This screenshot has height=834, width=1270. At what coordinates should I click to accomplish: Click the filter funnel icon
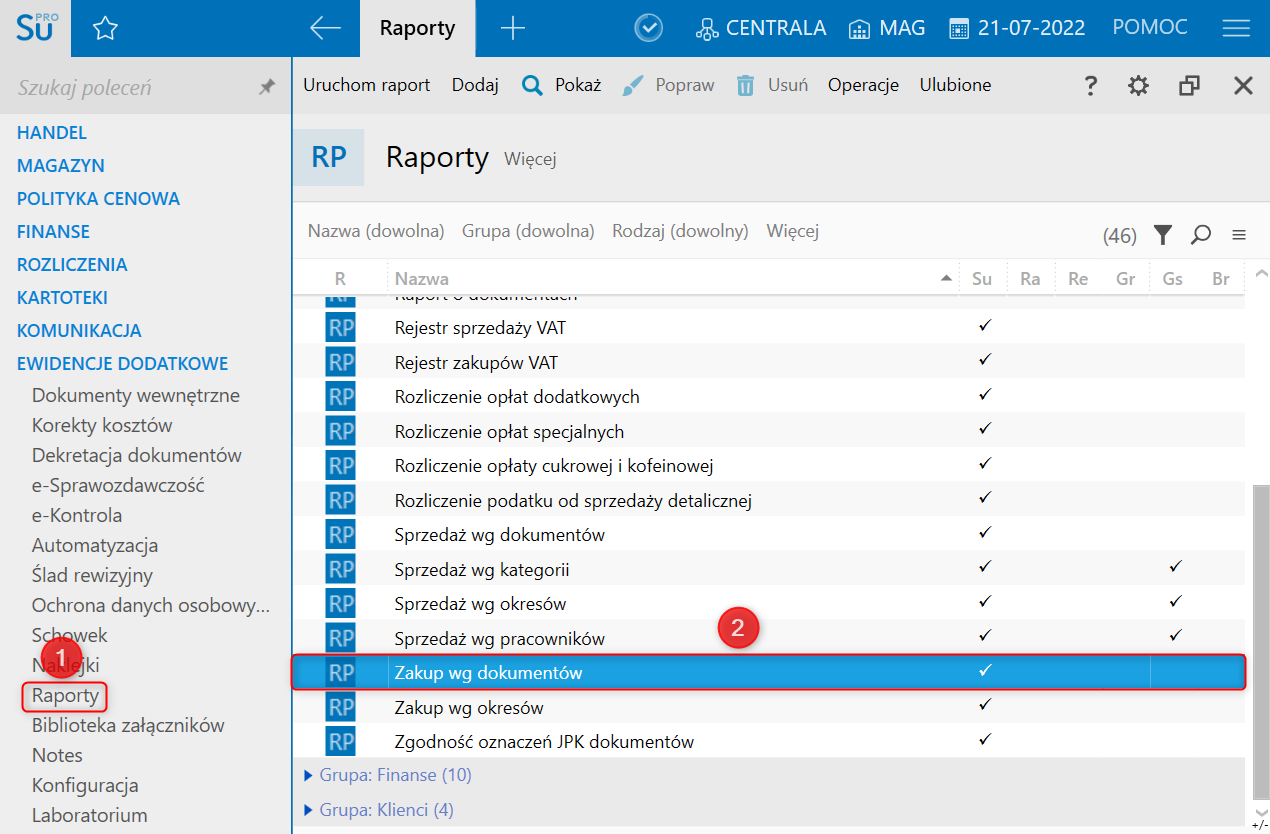click(x=1162, y=235)
